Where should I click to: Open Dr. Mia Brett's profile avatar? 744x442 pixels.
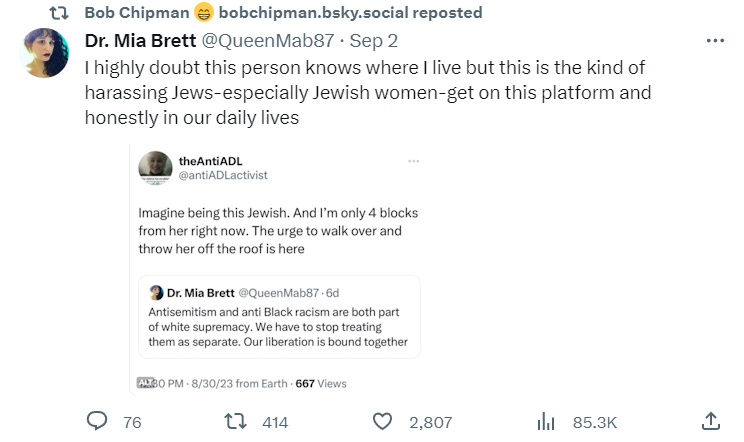45,53
